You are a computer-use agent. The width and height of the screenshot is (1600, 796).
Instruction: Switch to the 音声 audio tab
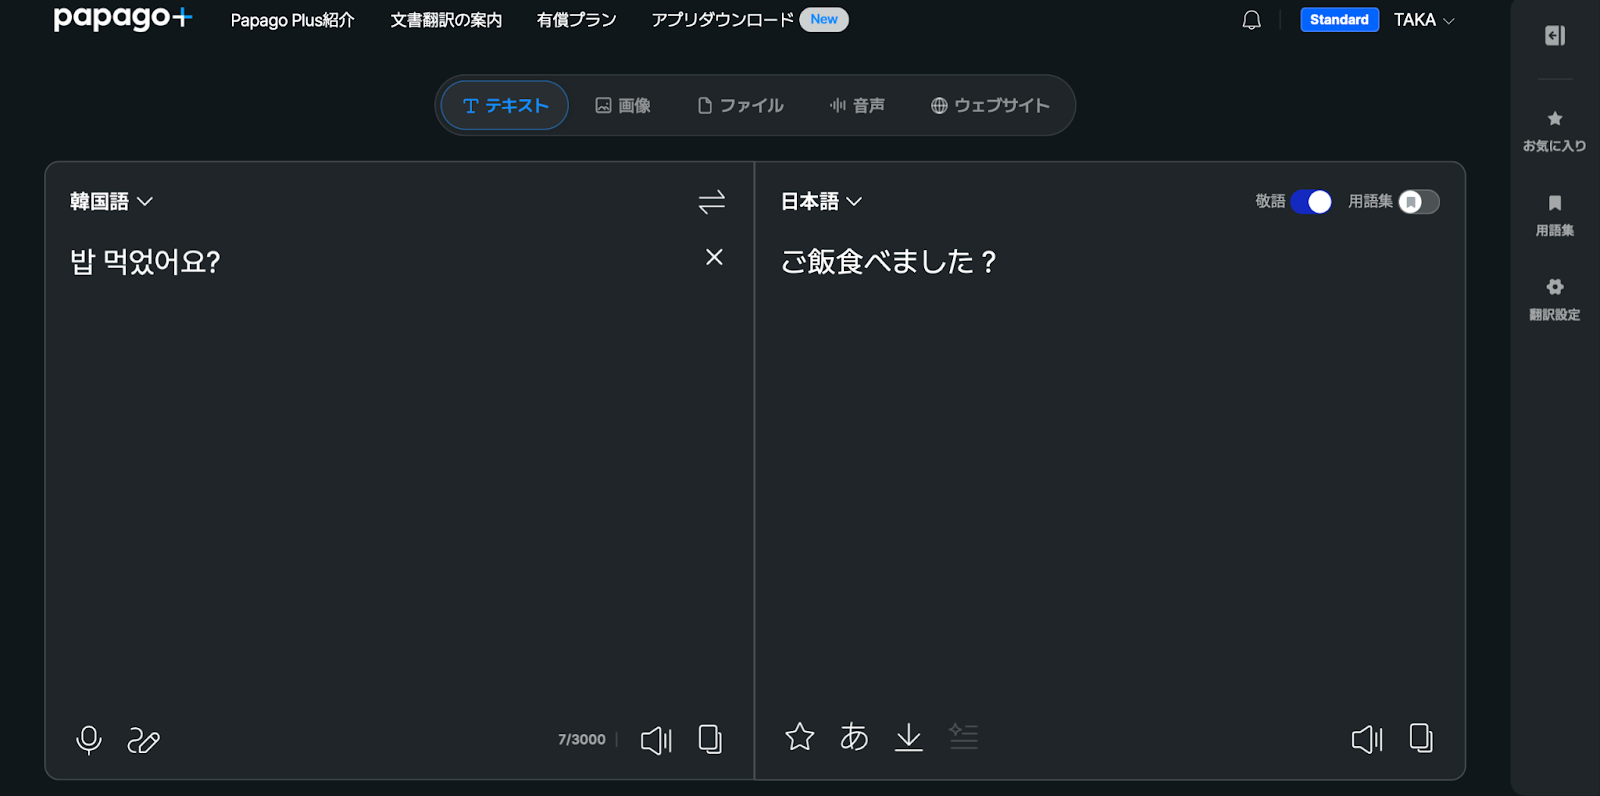857,105
